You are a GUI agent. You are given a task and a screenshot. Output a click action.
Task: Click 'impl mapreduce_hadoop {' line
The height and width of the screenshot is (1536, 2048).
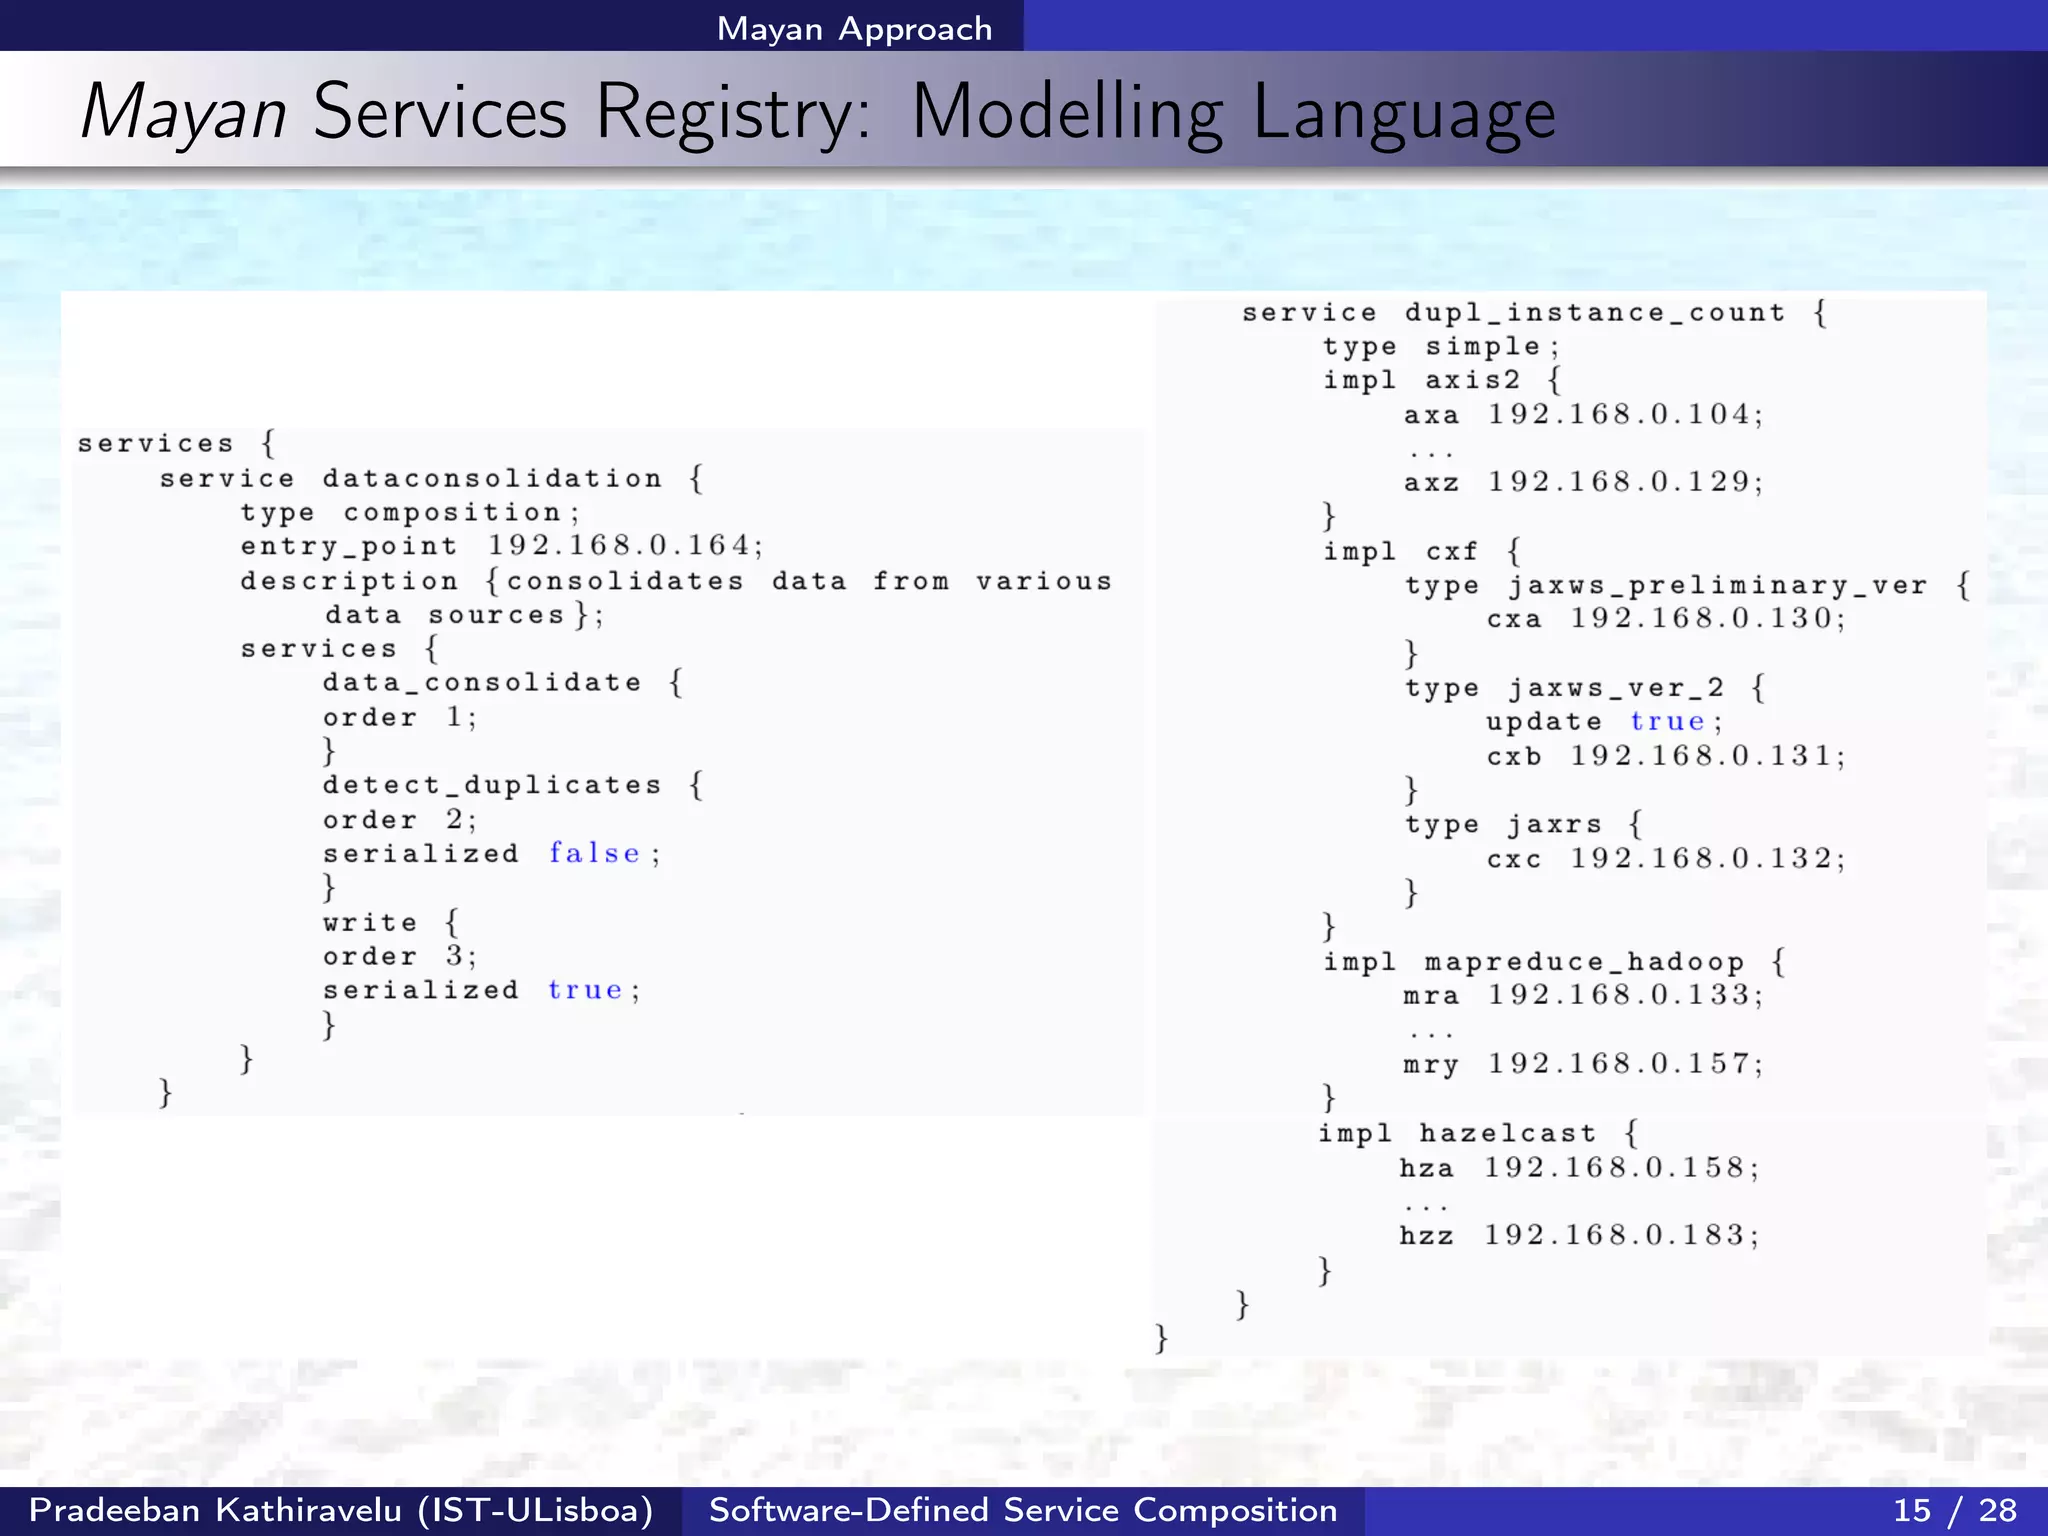coord(1555,963)
